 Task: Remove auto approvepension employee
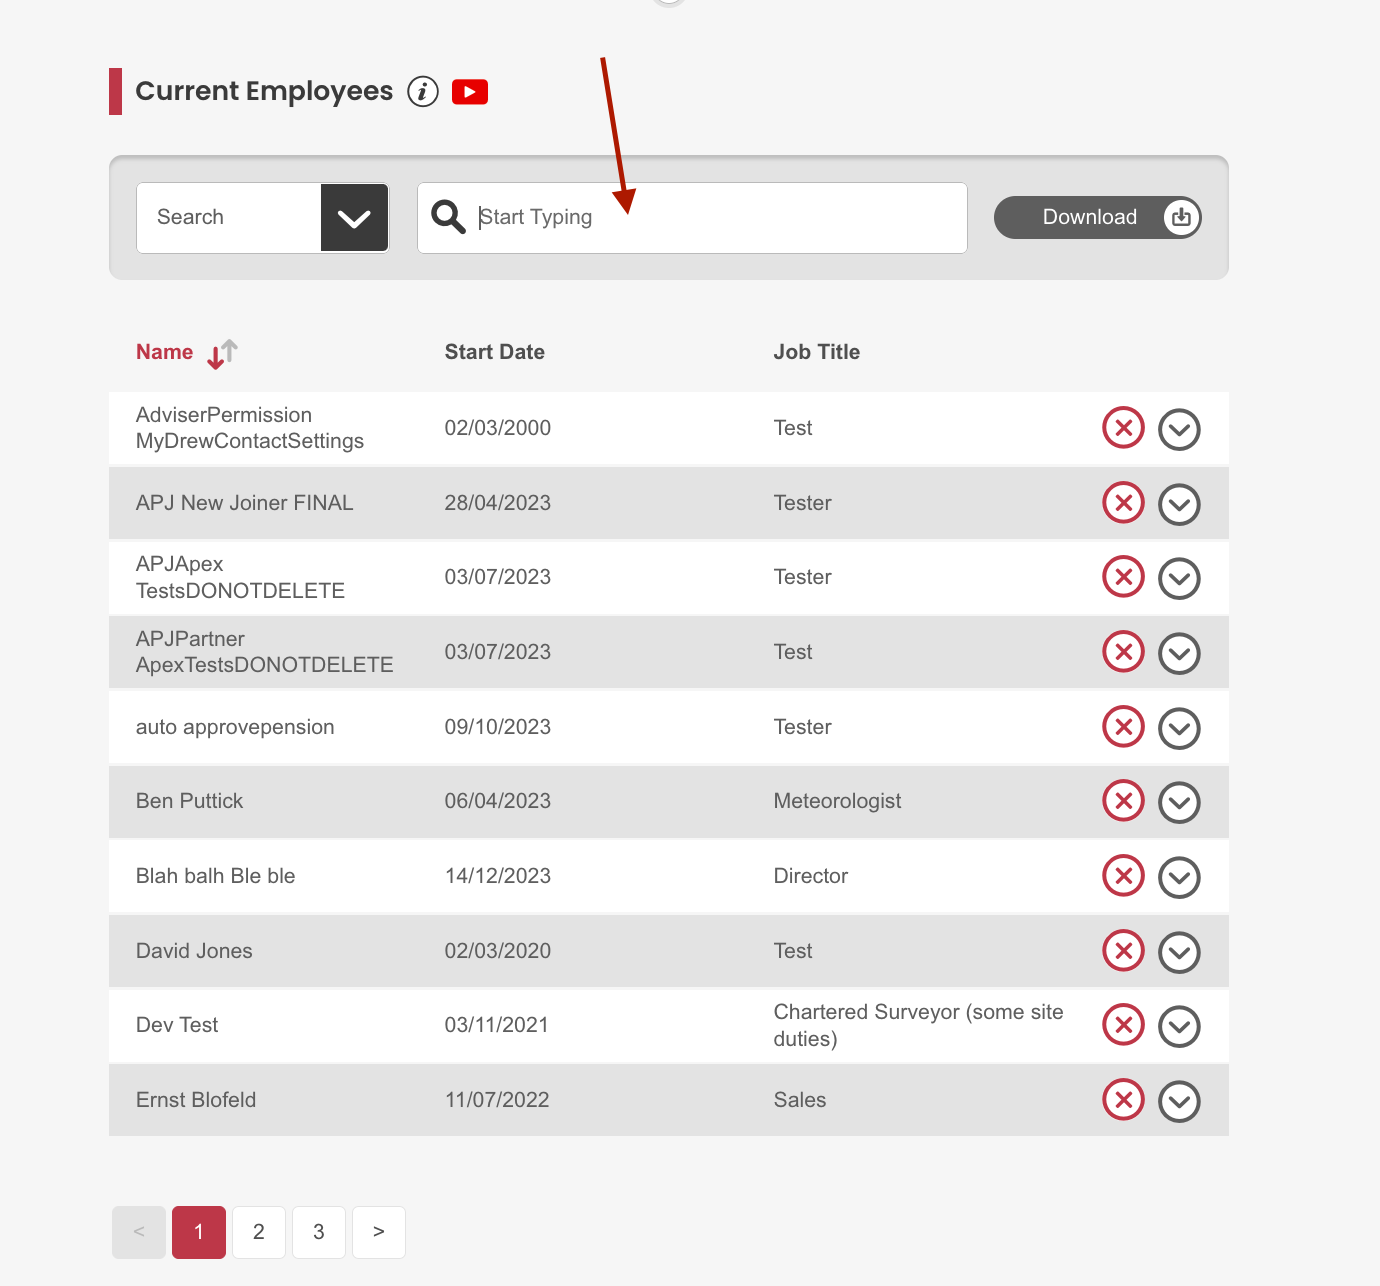1123,726
